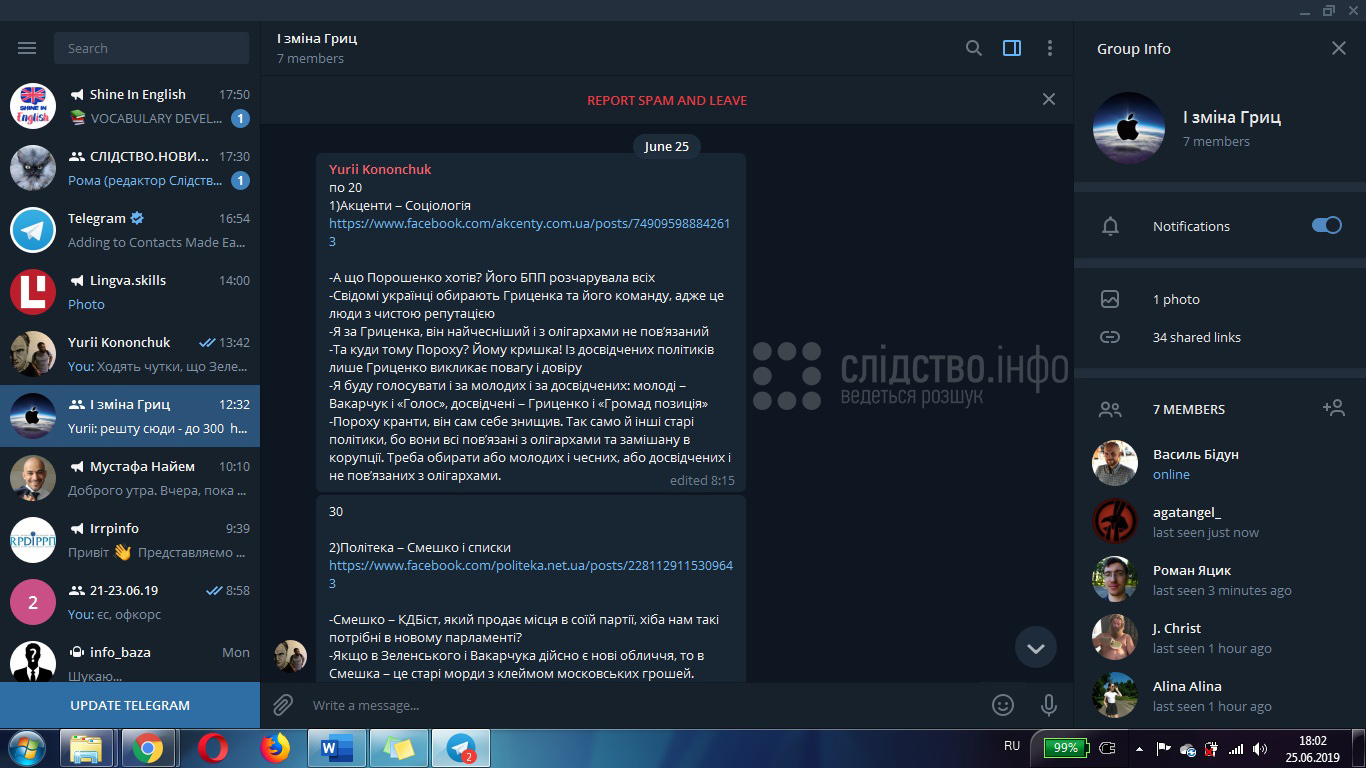This screenshot has height=768, width=1366.
Task: Click the network signal tray icon
Action: [1236, 748]
